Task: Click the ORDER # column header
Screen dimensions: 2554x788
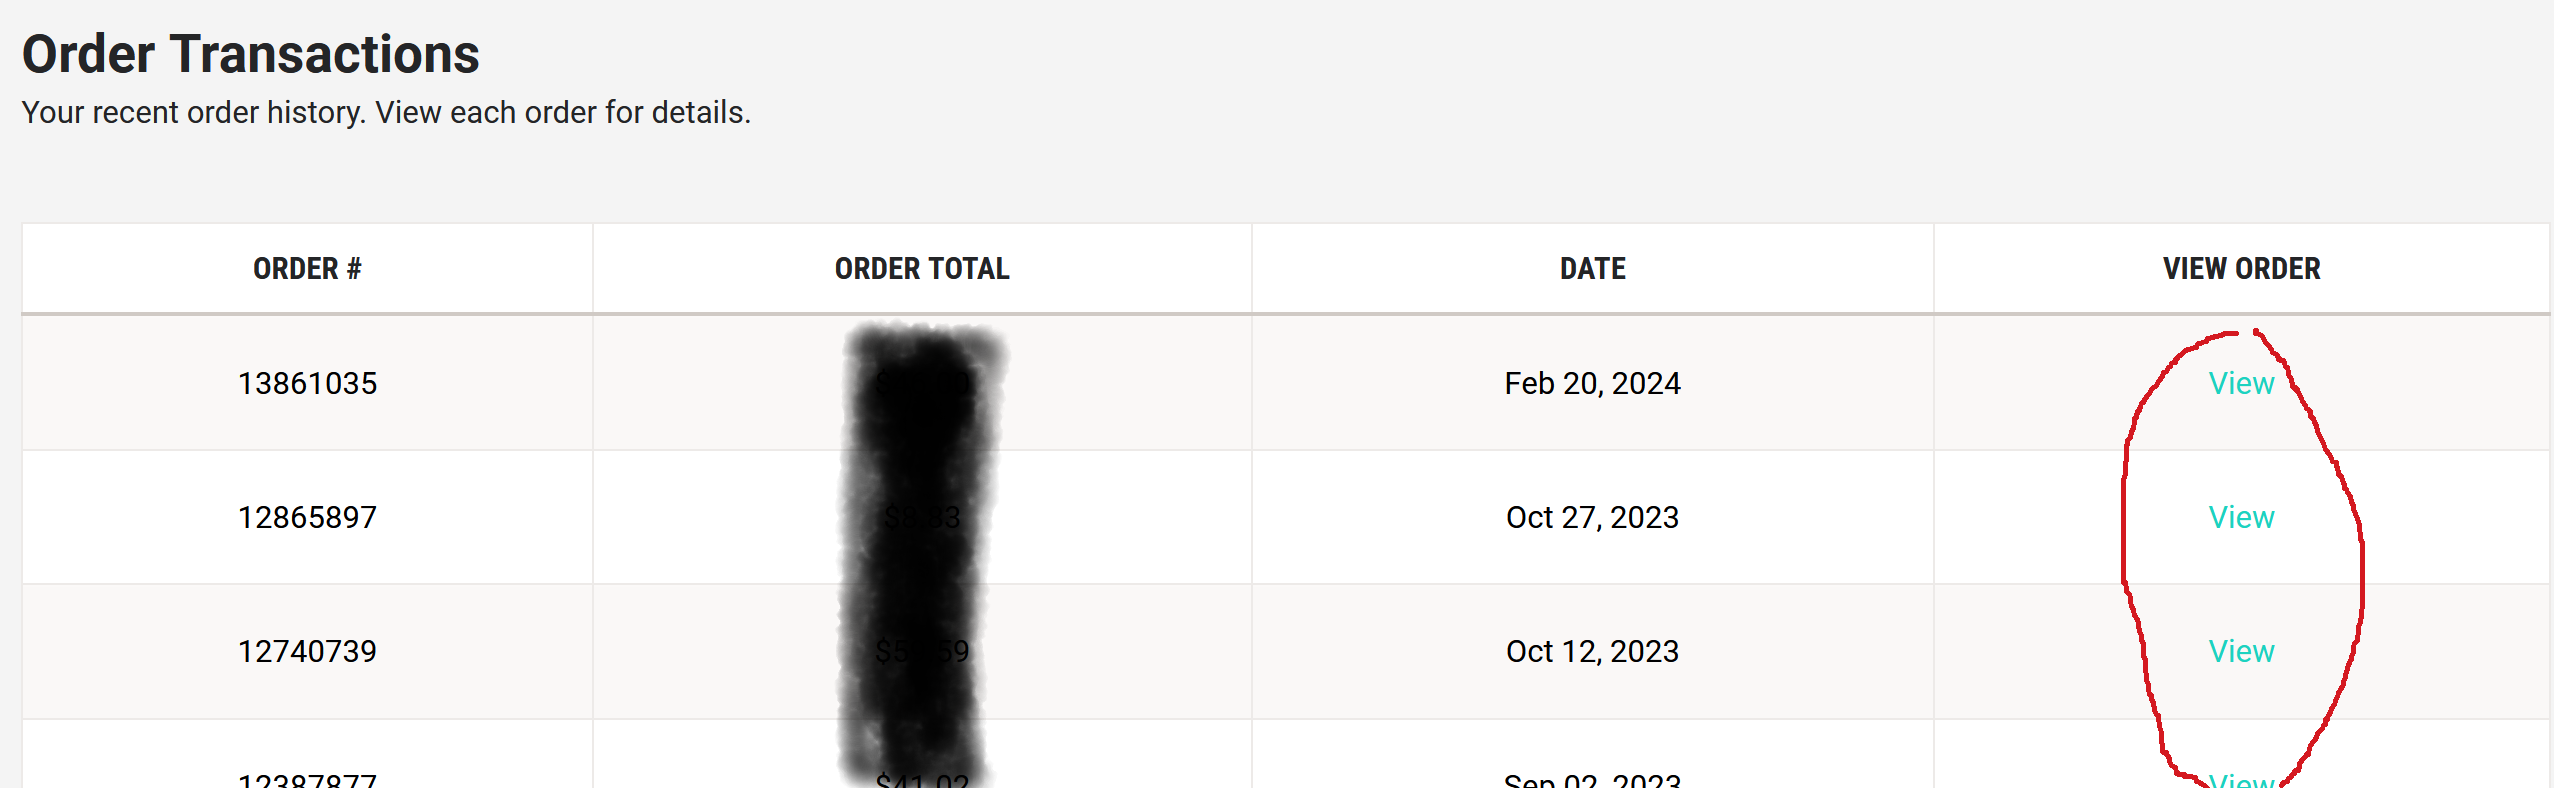Action: pyautogui.click(x=307, y=268)
